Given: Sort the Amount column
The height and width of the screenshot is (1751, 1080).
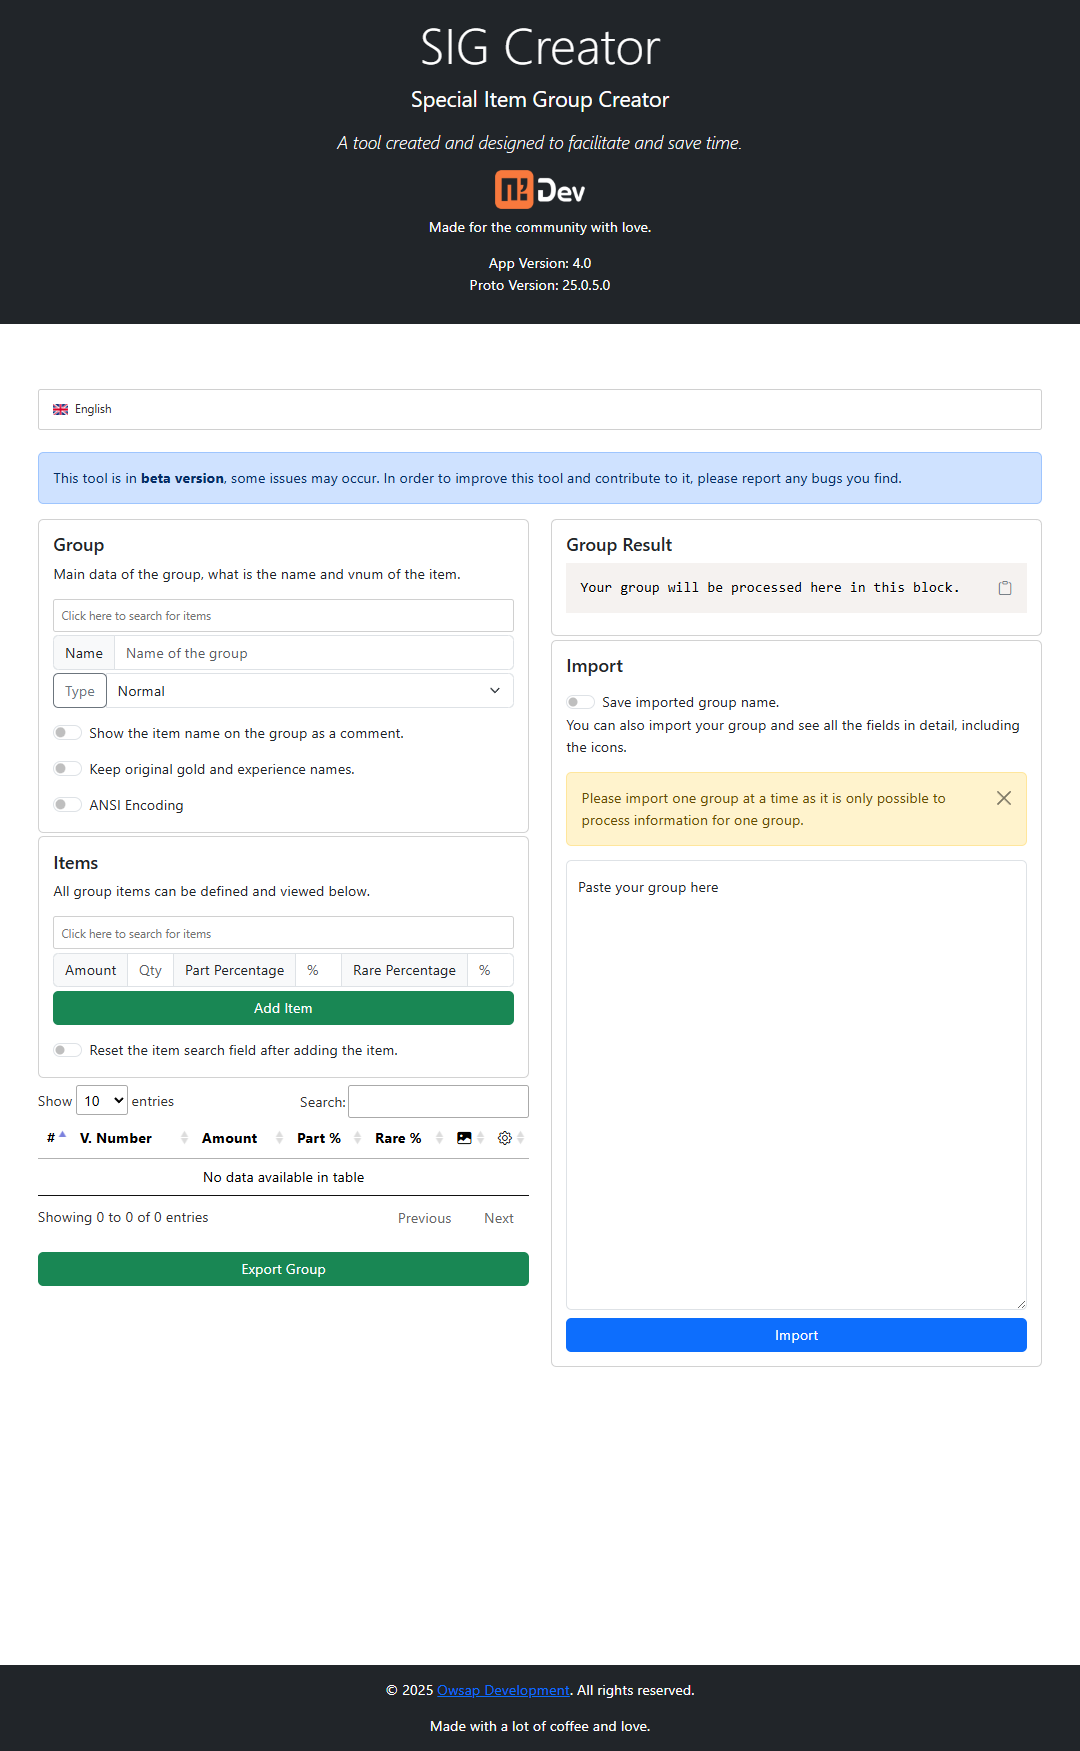Looking at the screenshot, I should [229, 1138].
